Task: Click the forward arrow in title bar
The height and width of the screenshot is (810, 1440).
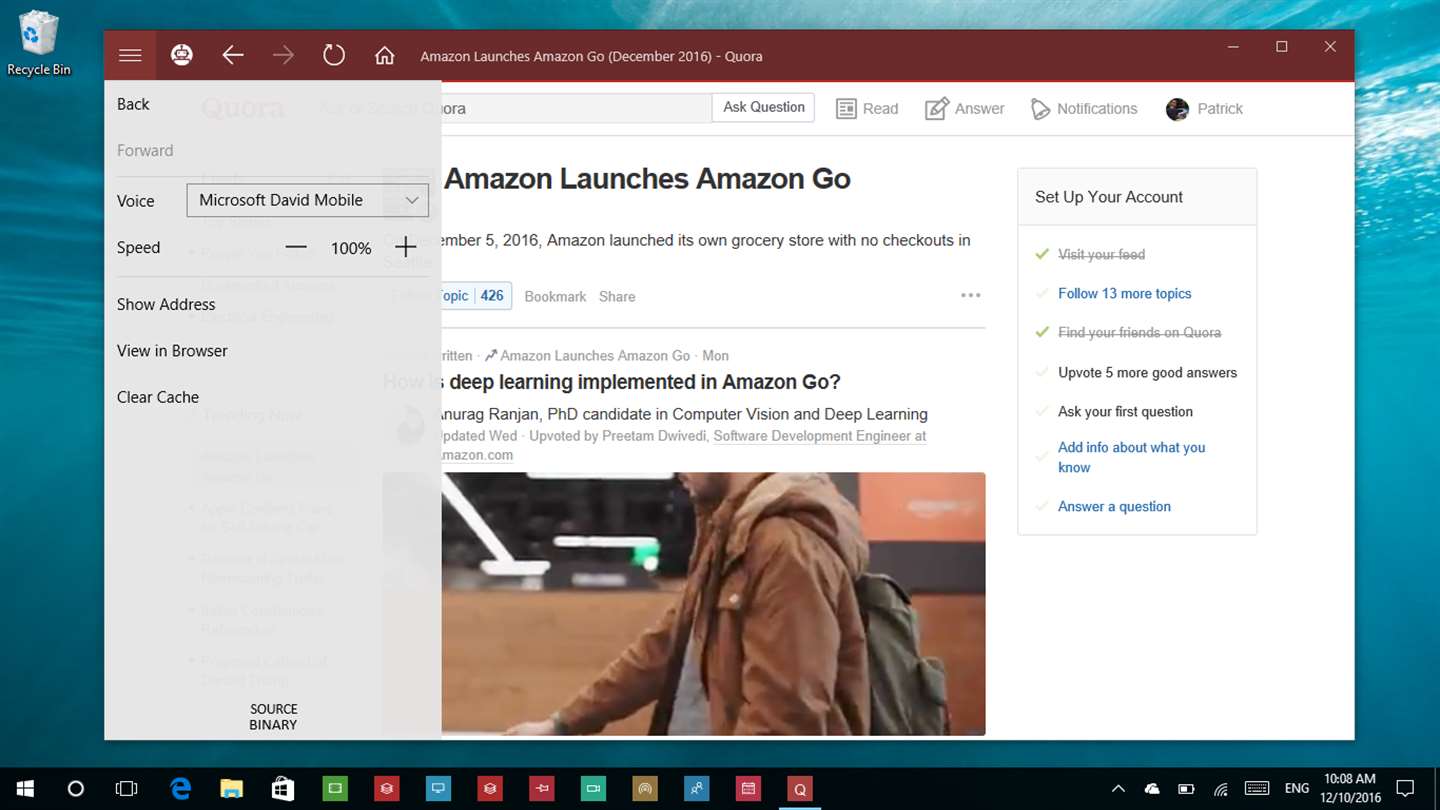Action: 283,56
